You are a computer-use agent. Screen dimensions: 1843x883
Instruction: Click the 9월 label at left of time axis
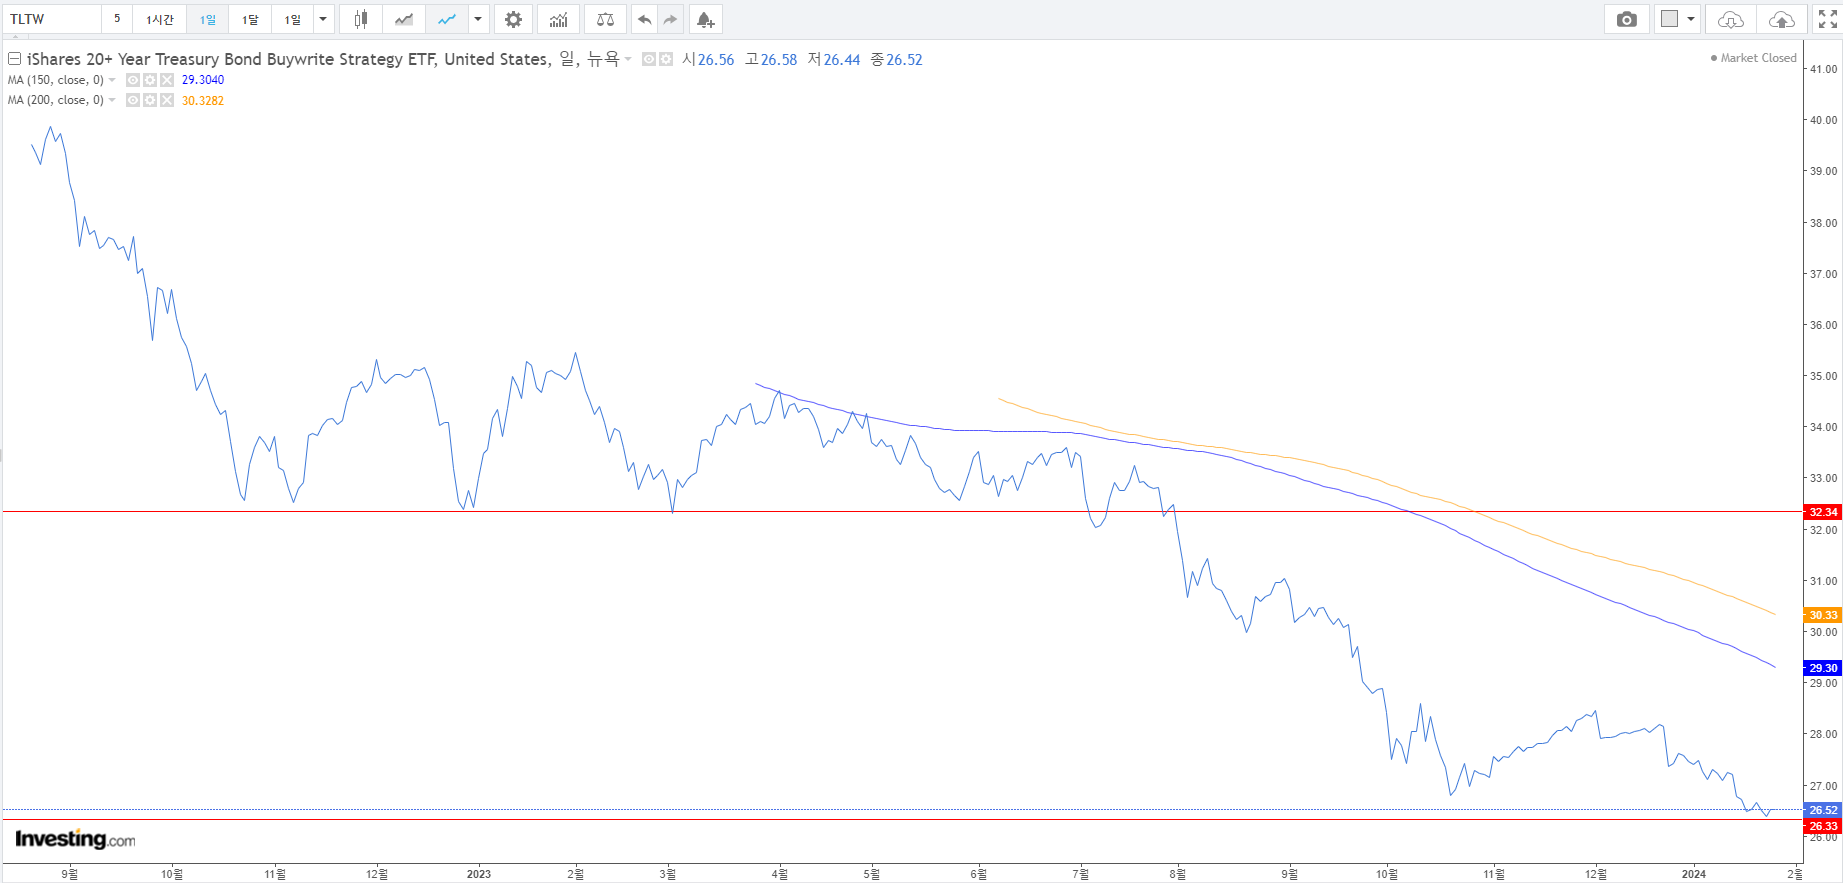69,874
